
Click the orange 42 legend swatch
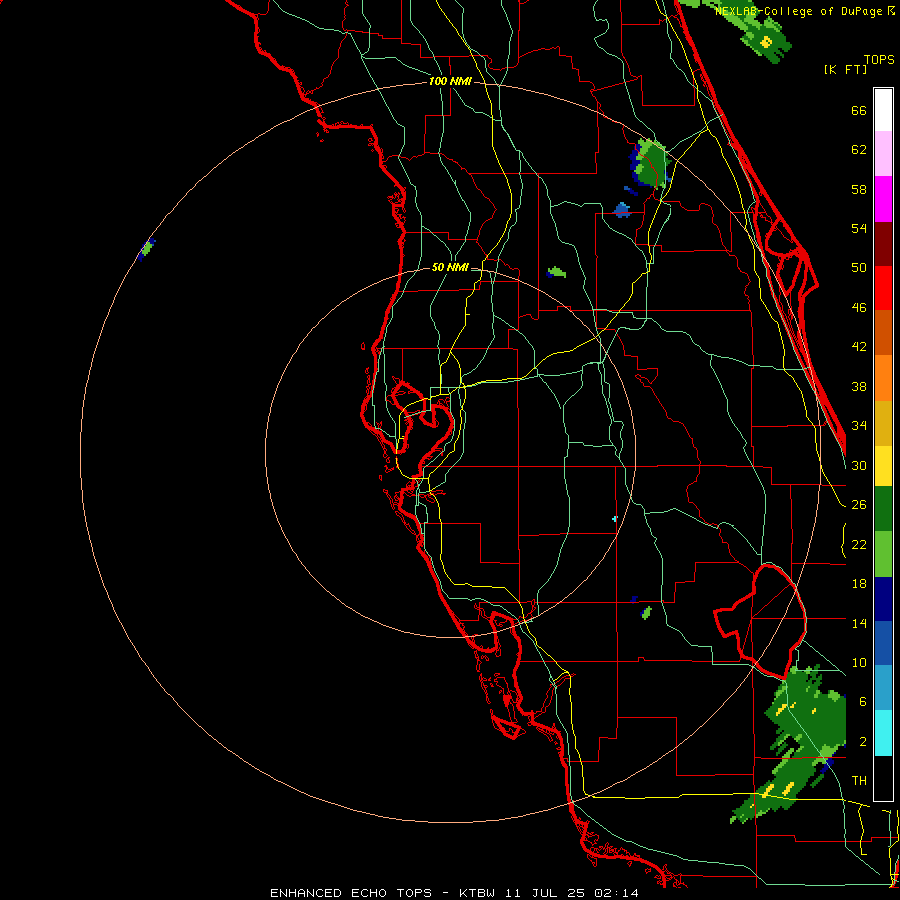click(883, 377)
